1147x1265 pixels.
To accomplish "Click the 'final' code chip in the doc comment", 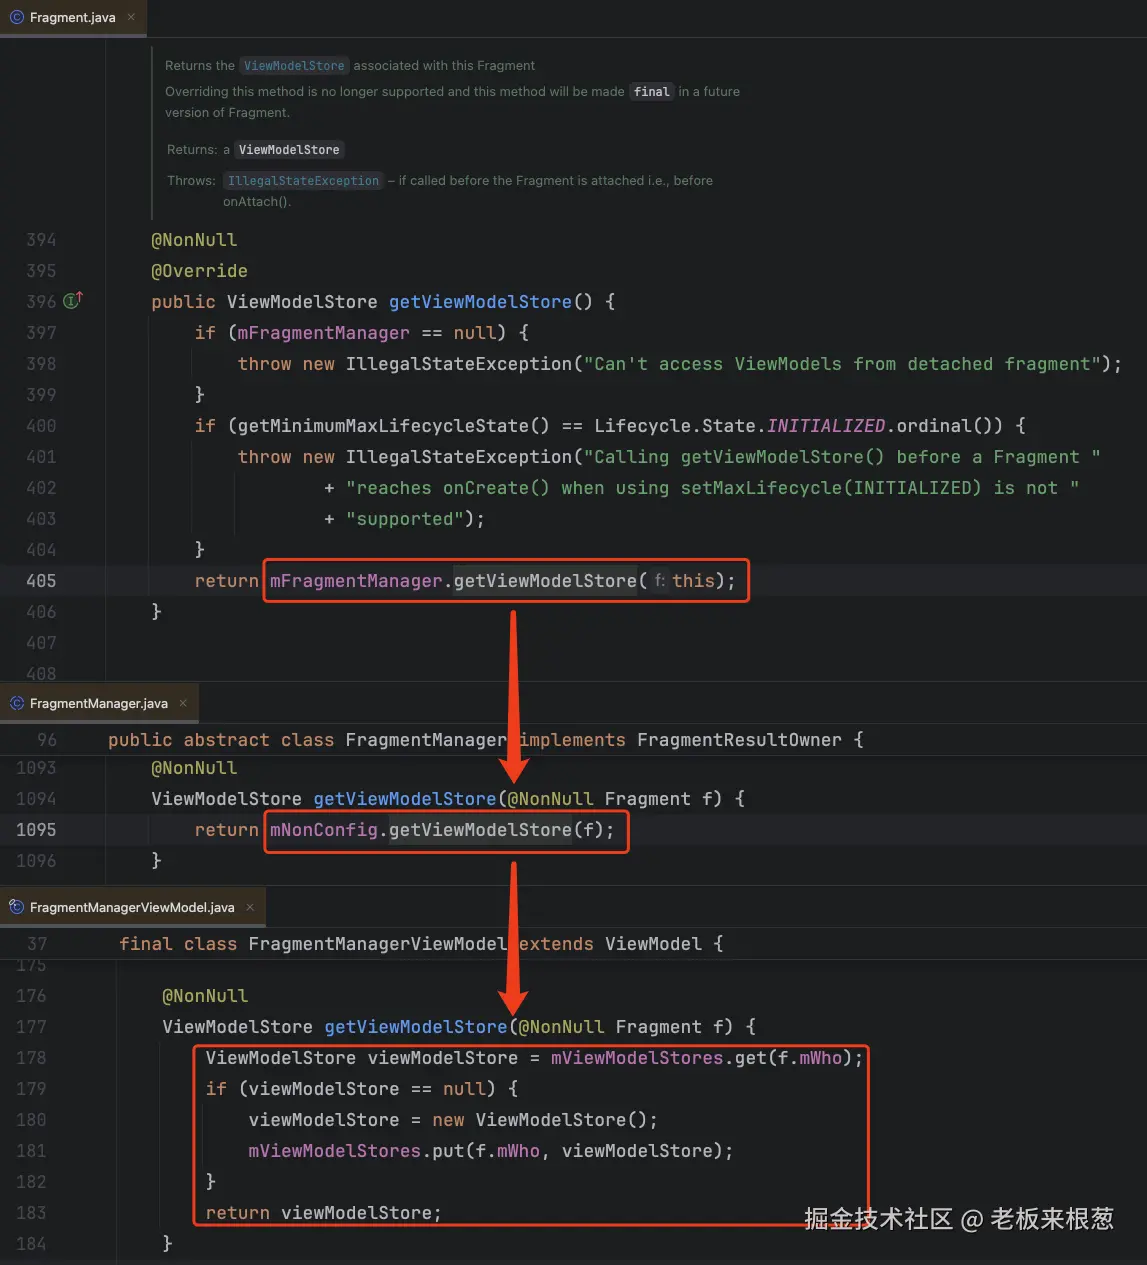I will [x=652, y=92].
